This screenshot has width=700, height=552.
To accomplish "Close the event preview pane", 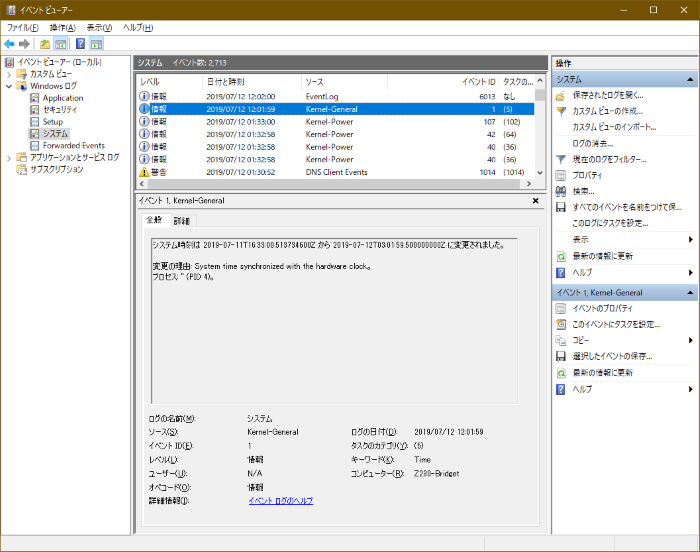I will point(535,201).
